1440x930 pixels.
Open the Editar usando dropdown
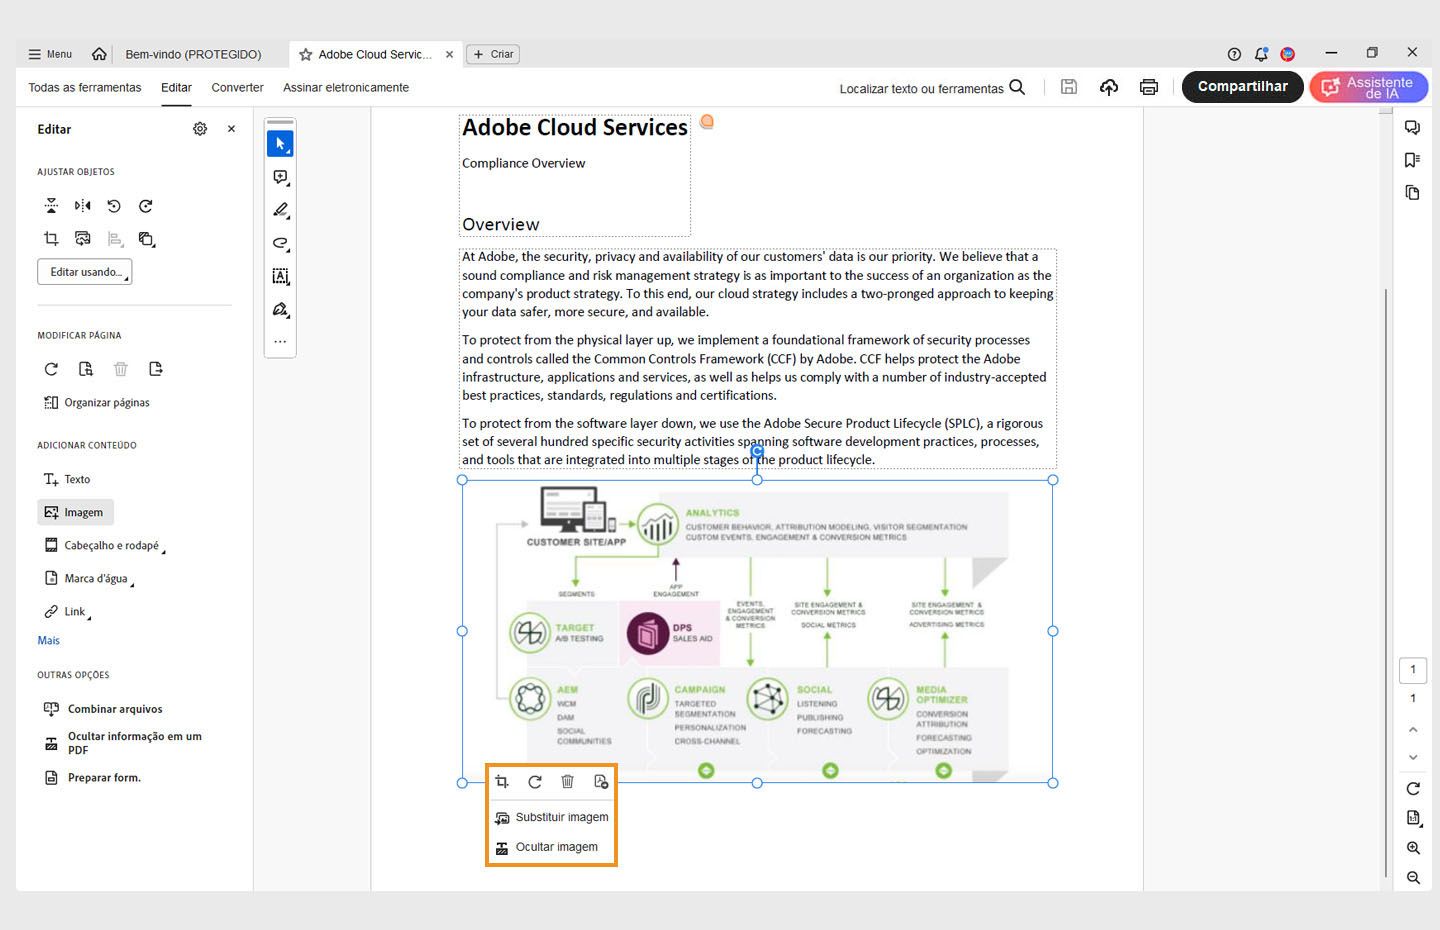[84, 271]
